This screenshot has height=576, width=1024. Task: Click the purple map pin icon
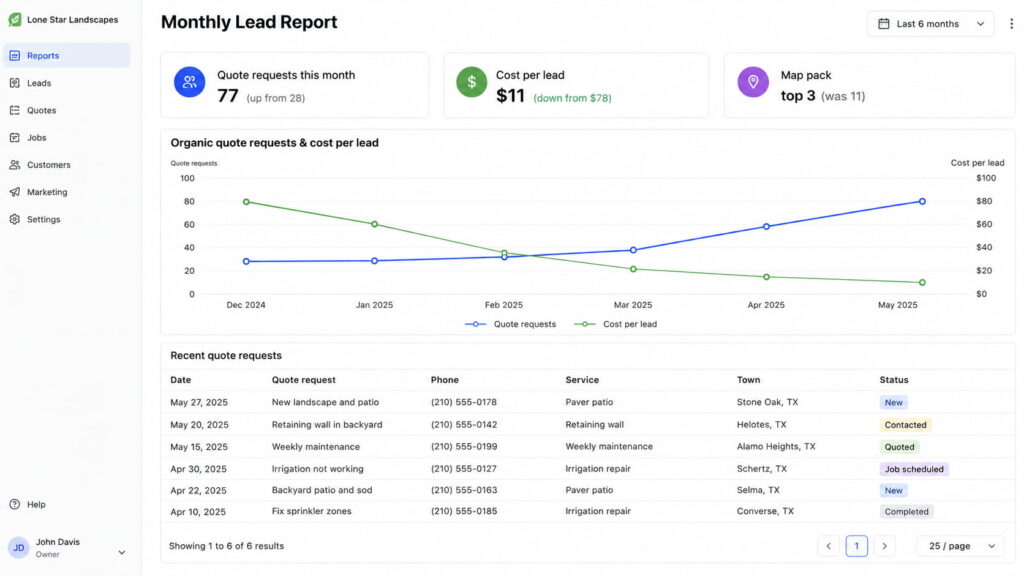point(753,82)
